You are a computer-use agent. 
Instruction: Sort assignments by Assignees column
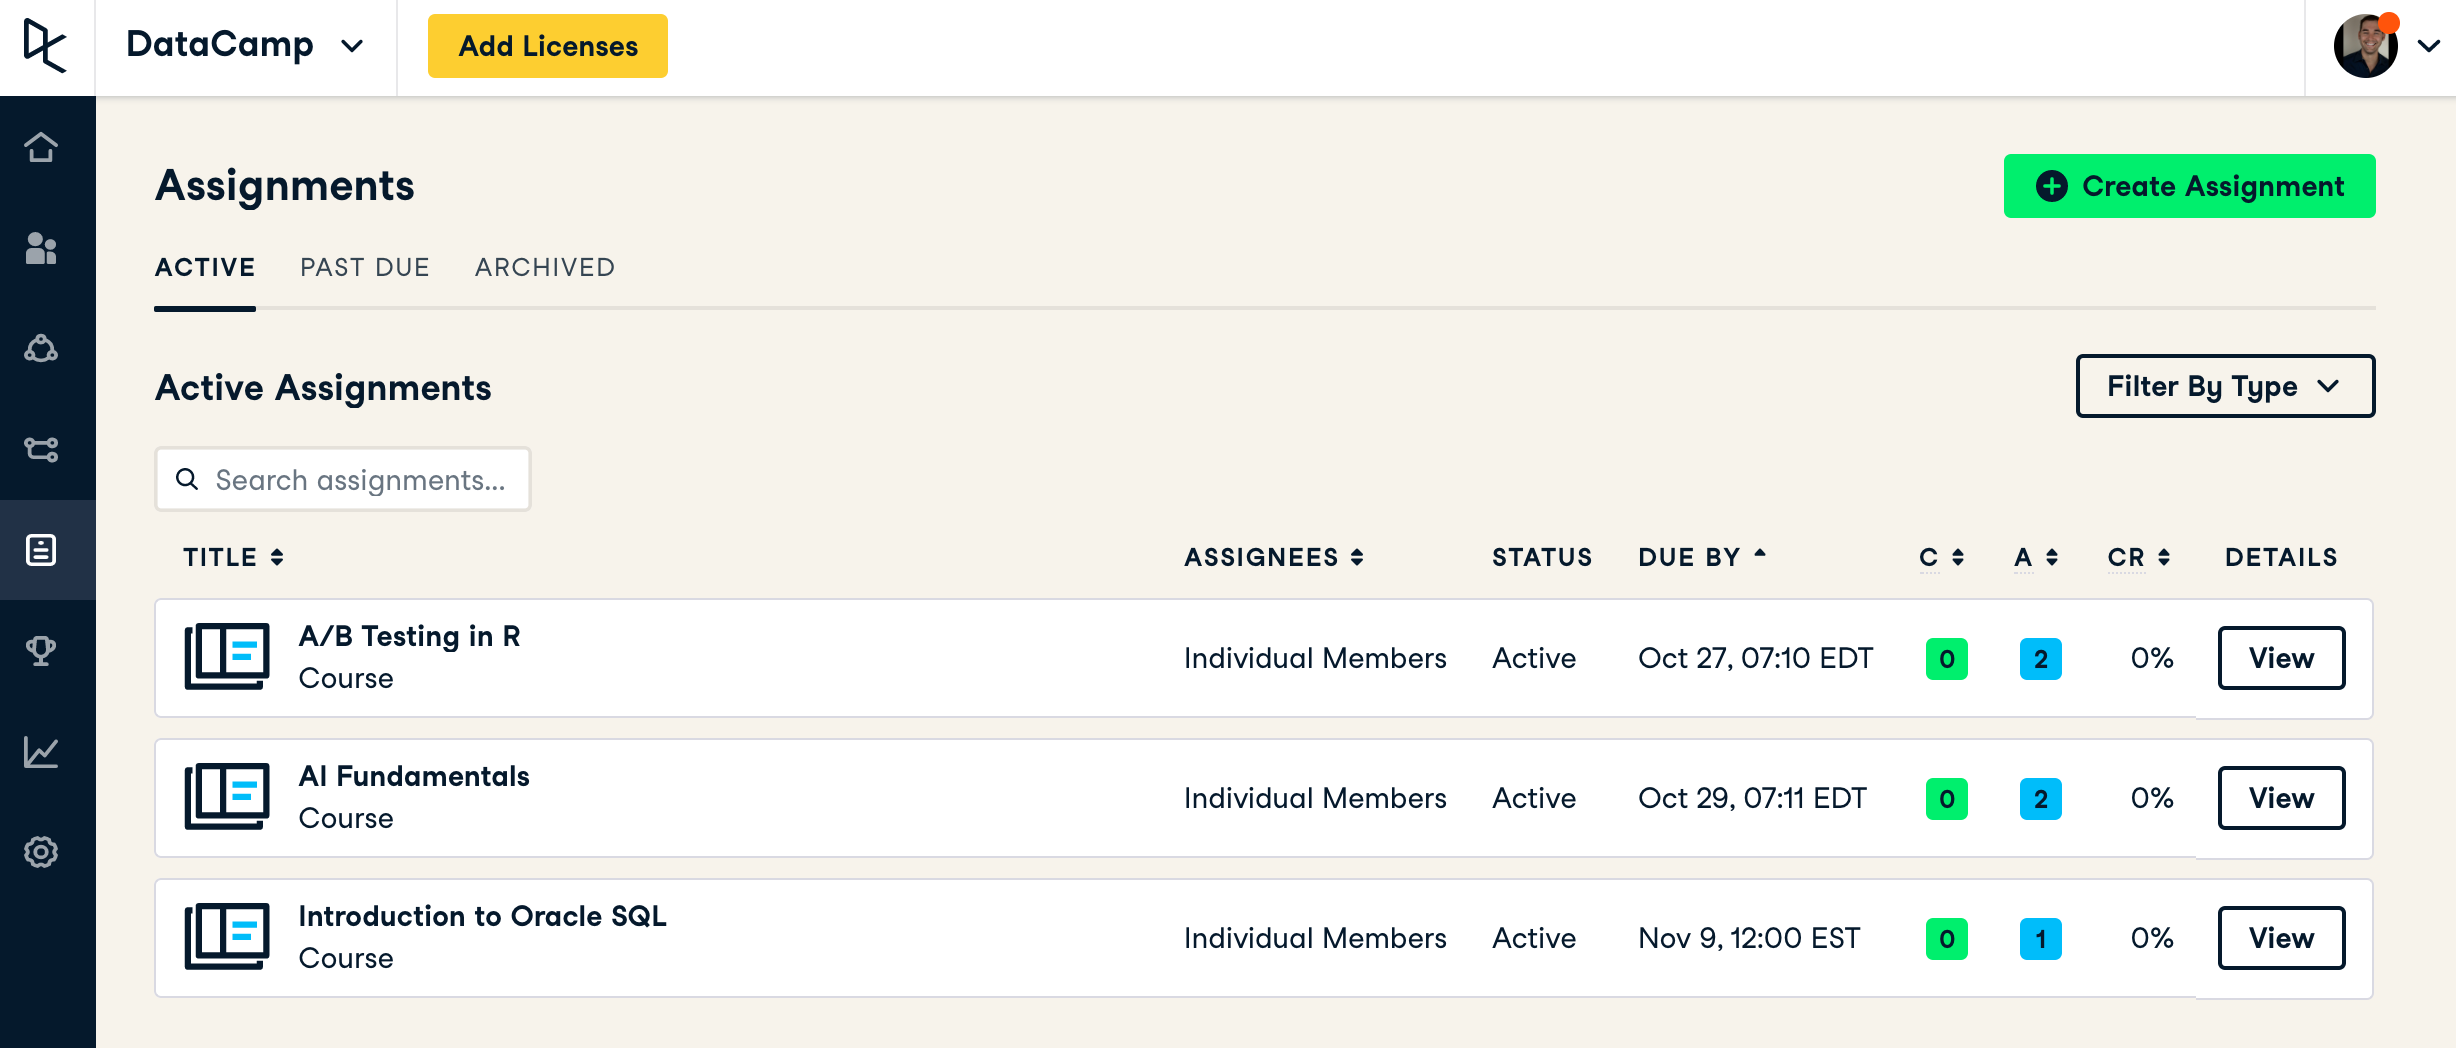[x=1273, y=557]
